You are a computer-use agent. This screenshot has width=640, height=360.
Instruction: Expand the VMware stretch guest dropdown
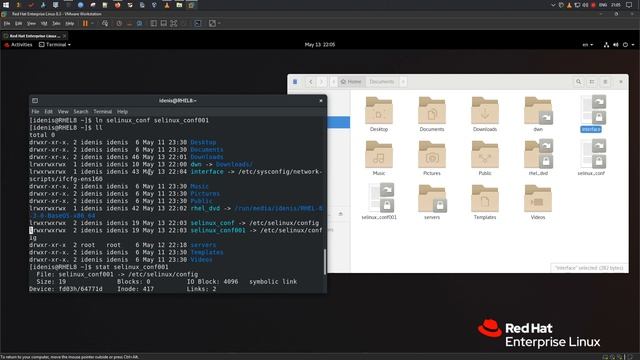pyautogui.click(x=219, y=24)
